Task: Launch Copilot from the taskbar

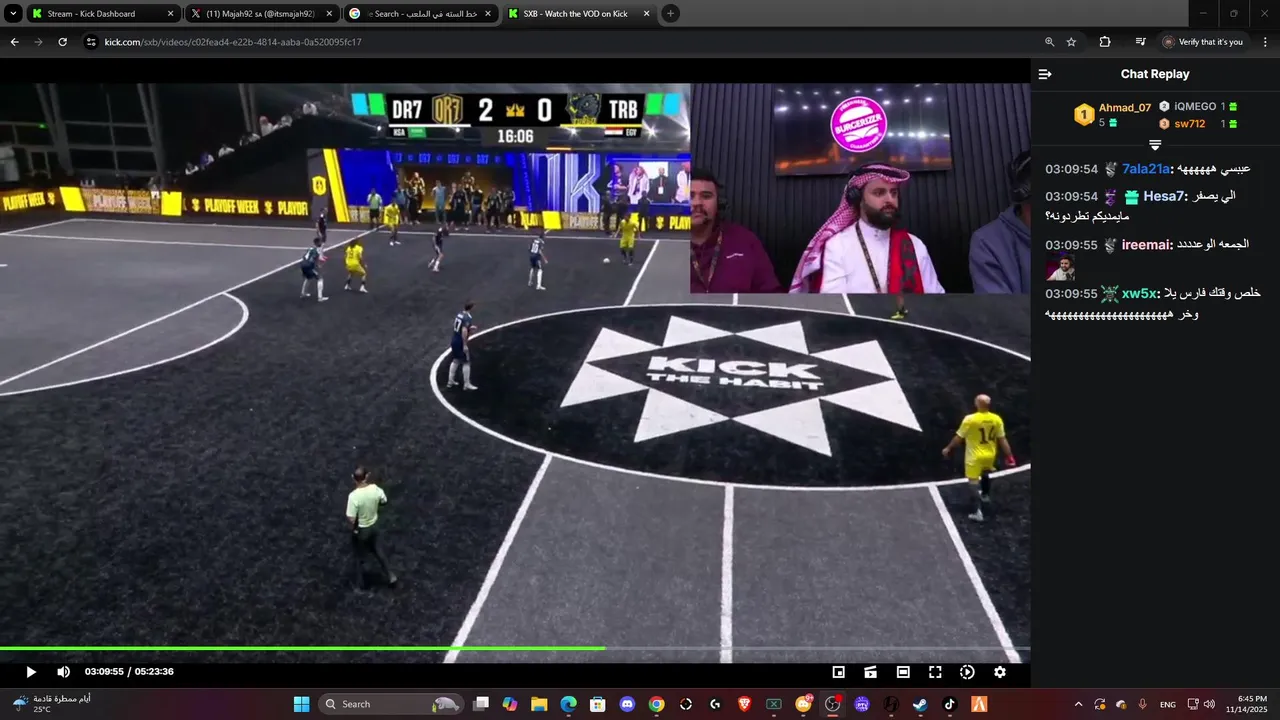Action: coord(510,704)
